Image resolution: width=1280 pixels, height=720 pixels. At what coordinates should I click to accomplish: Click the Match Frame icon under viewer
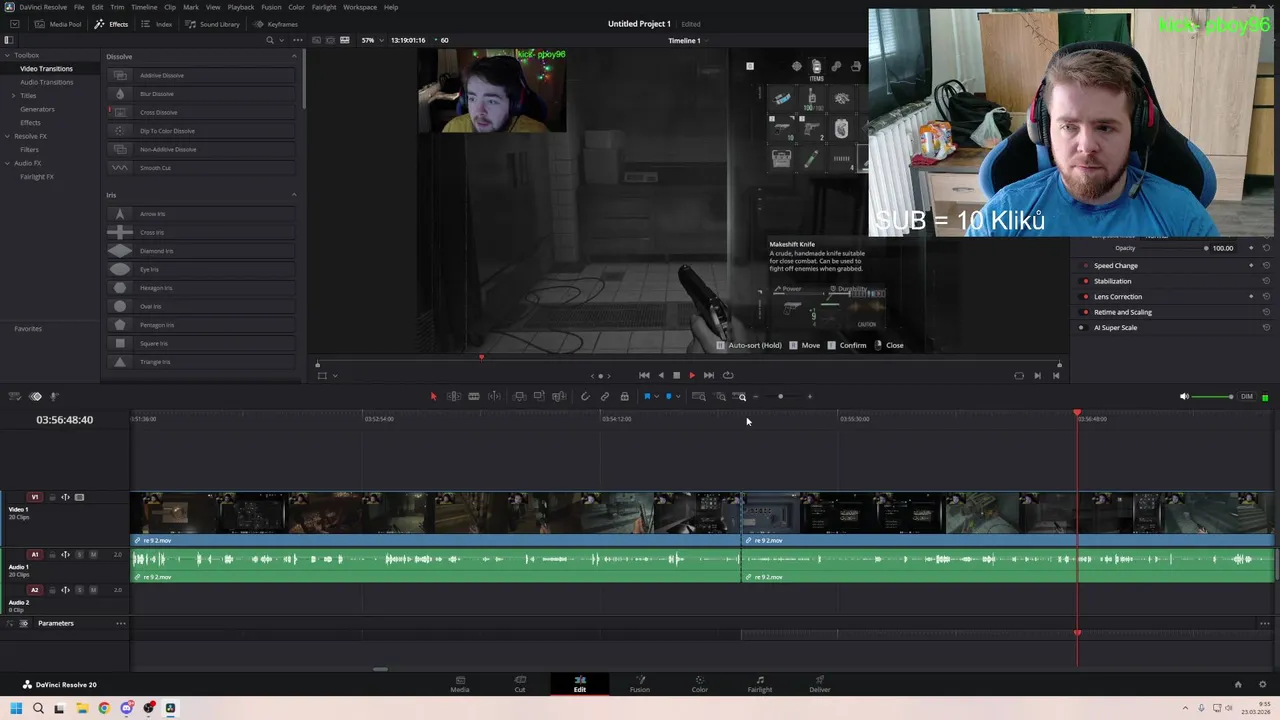[x=1019, y=376]
